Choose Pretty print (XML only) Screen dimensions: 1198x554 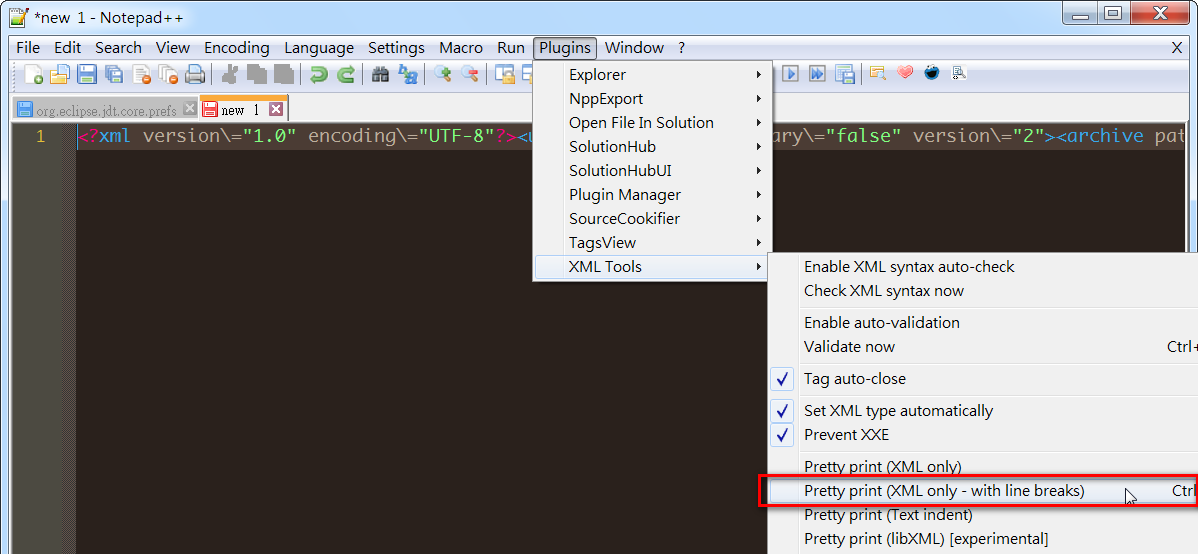click(982, 467)
